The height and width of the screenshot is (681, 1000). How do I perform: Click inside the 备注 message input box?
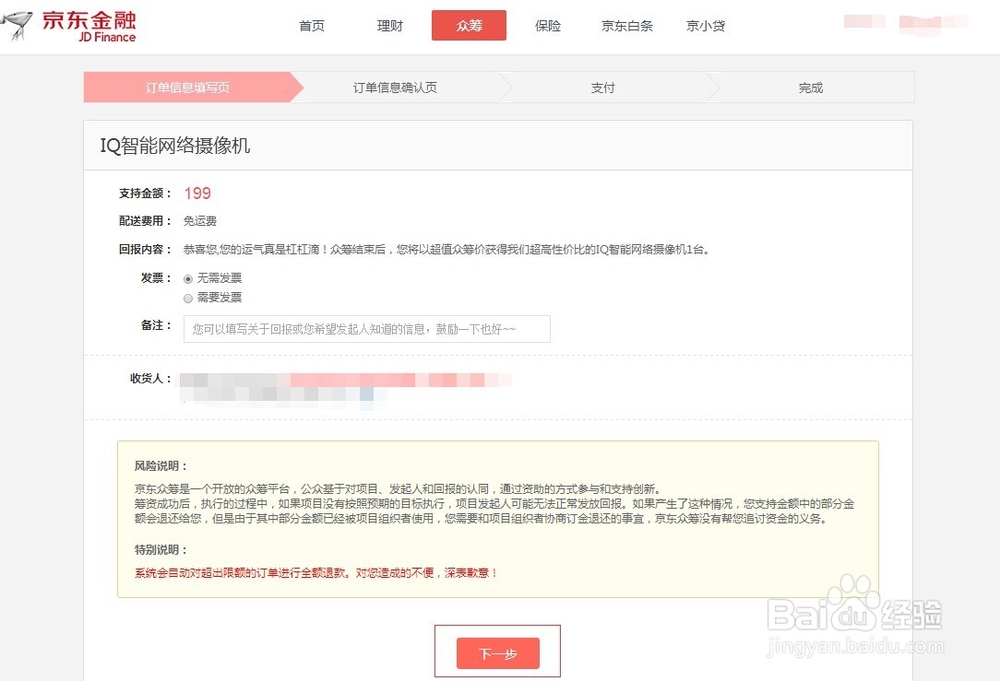tap(365, 328)
